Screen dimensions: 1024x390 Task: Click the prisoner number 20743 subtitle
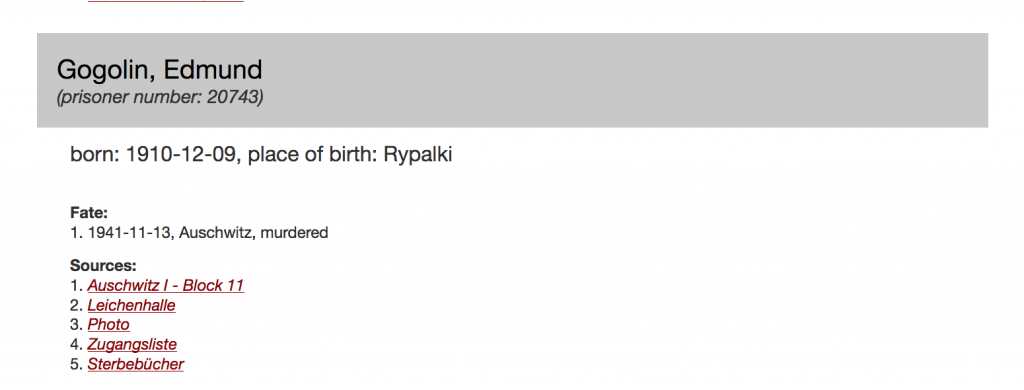(x=160, y=97)
